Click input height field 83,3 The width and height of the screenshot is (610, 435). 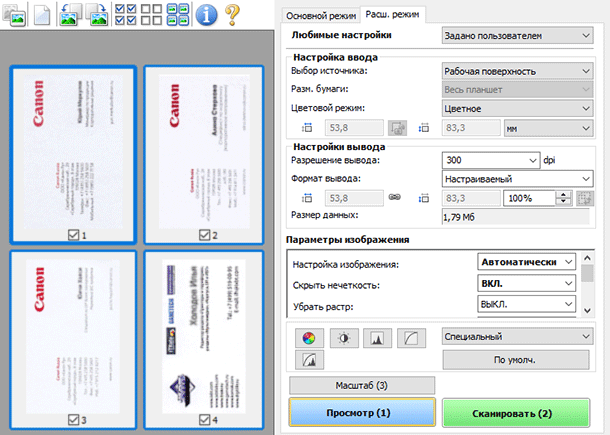(471, 128)
